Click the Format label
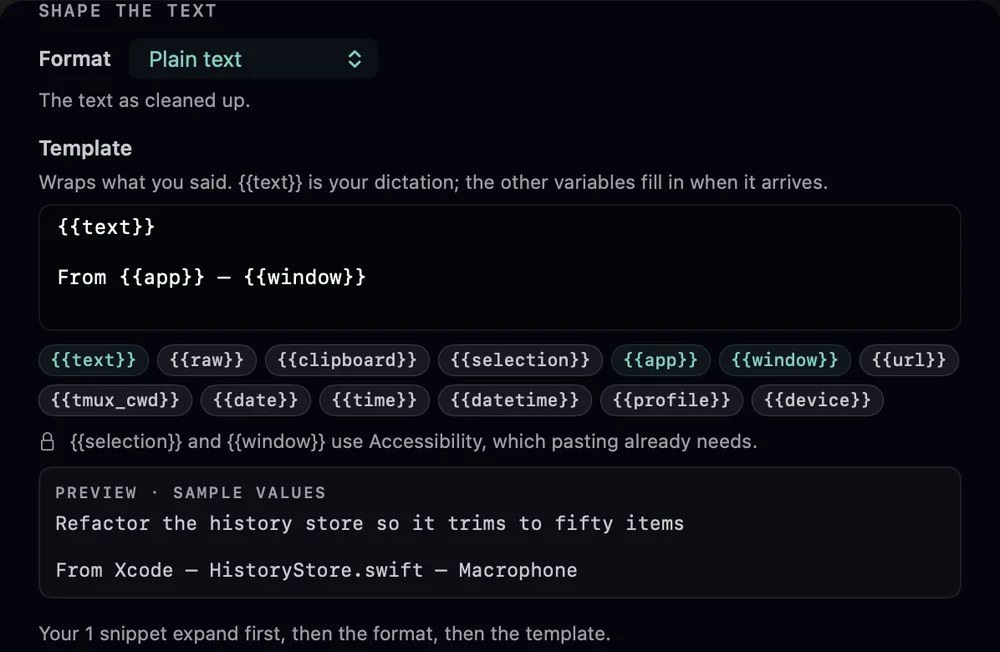Viewport: 1000px width, 652px height. tap(75, 59)
